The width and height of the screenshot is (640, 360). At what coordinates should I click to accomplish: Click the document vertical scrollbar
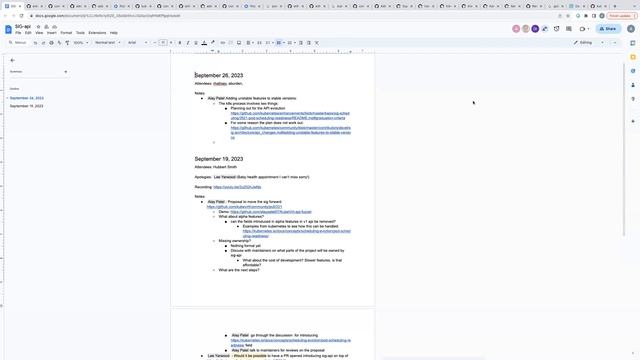pyautogui.click(x=623, y=149)
